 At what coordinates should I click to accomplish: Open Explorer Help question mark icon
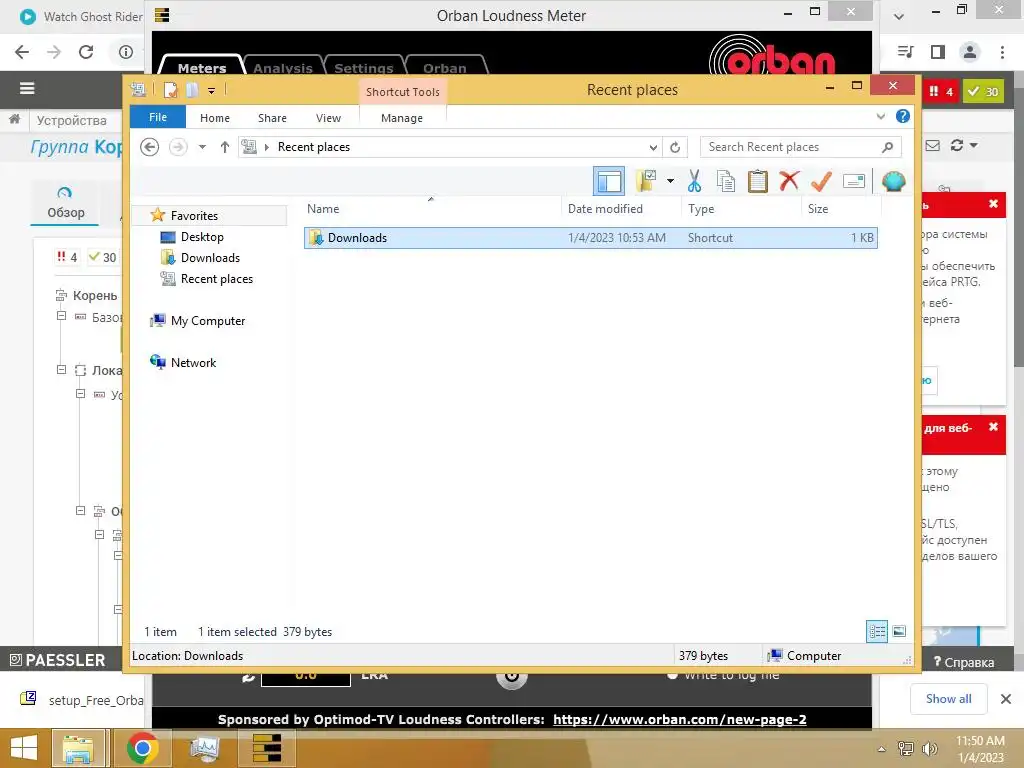pos(903,116)
